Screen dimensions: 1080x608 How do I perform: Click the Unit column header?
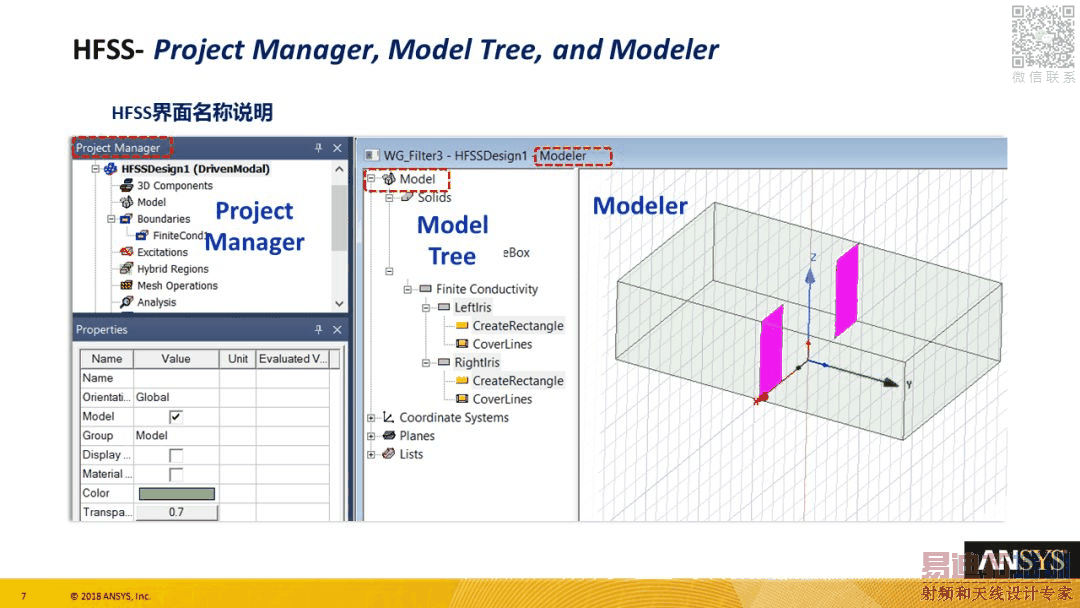click(x=238, y=359)
